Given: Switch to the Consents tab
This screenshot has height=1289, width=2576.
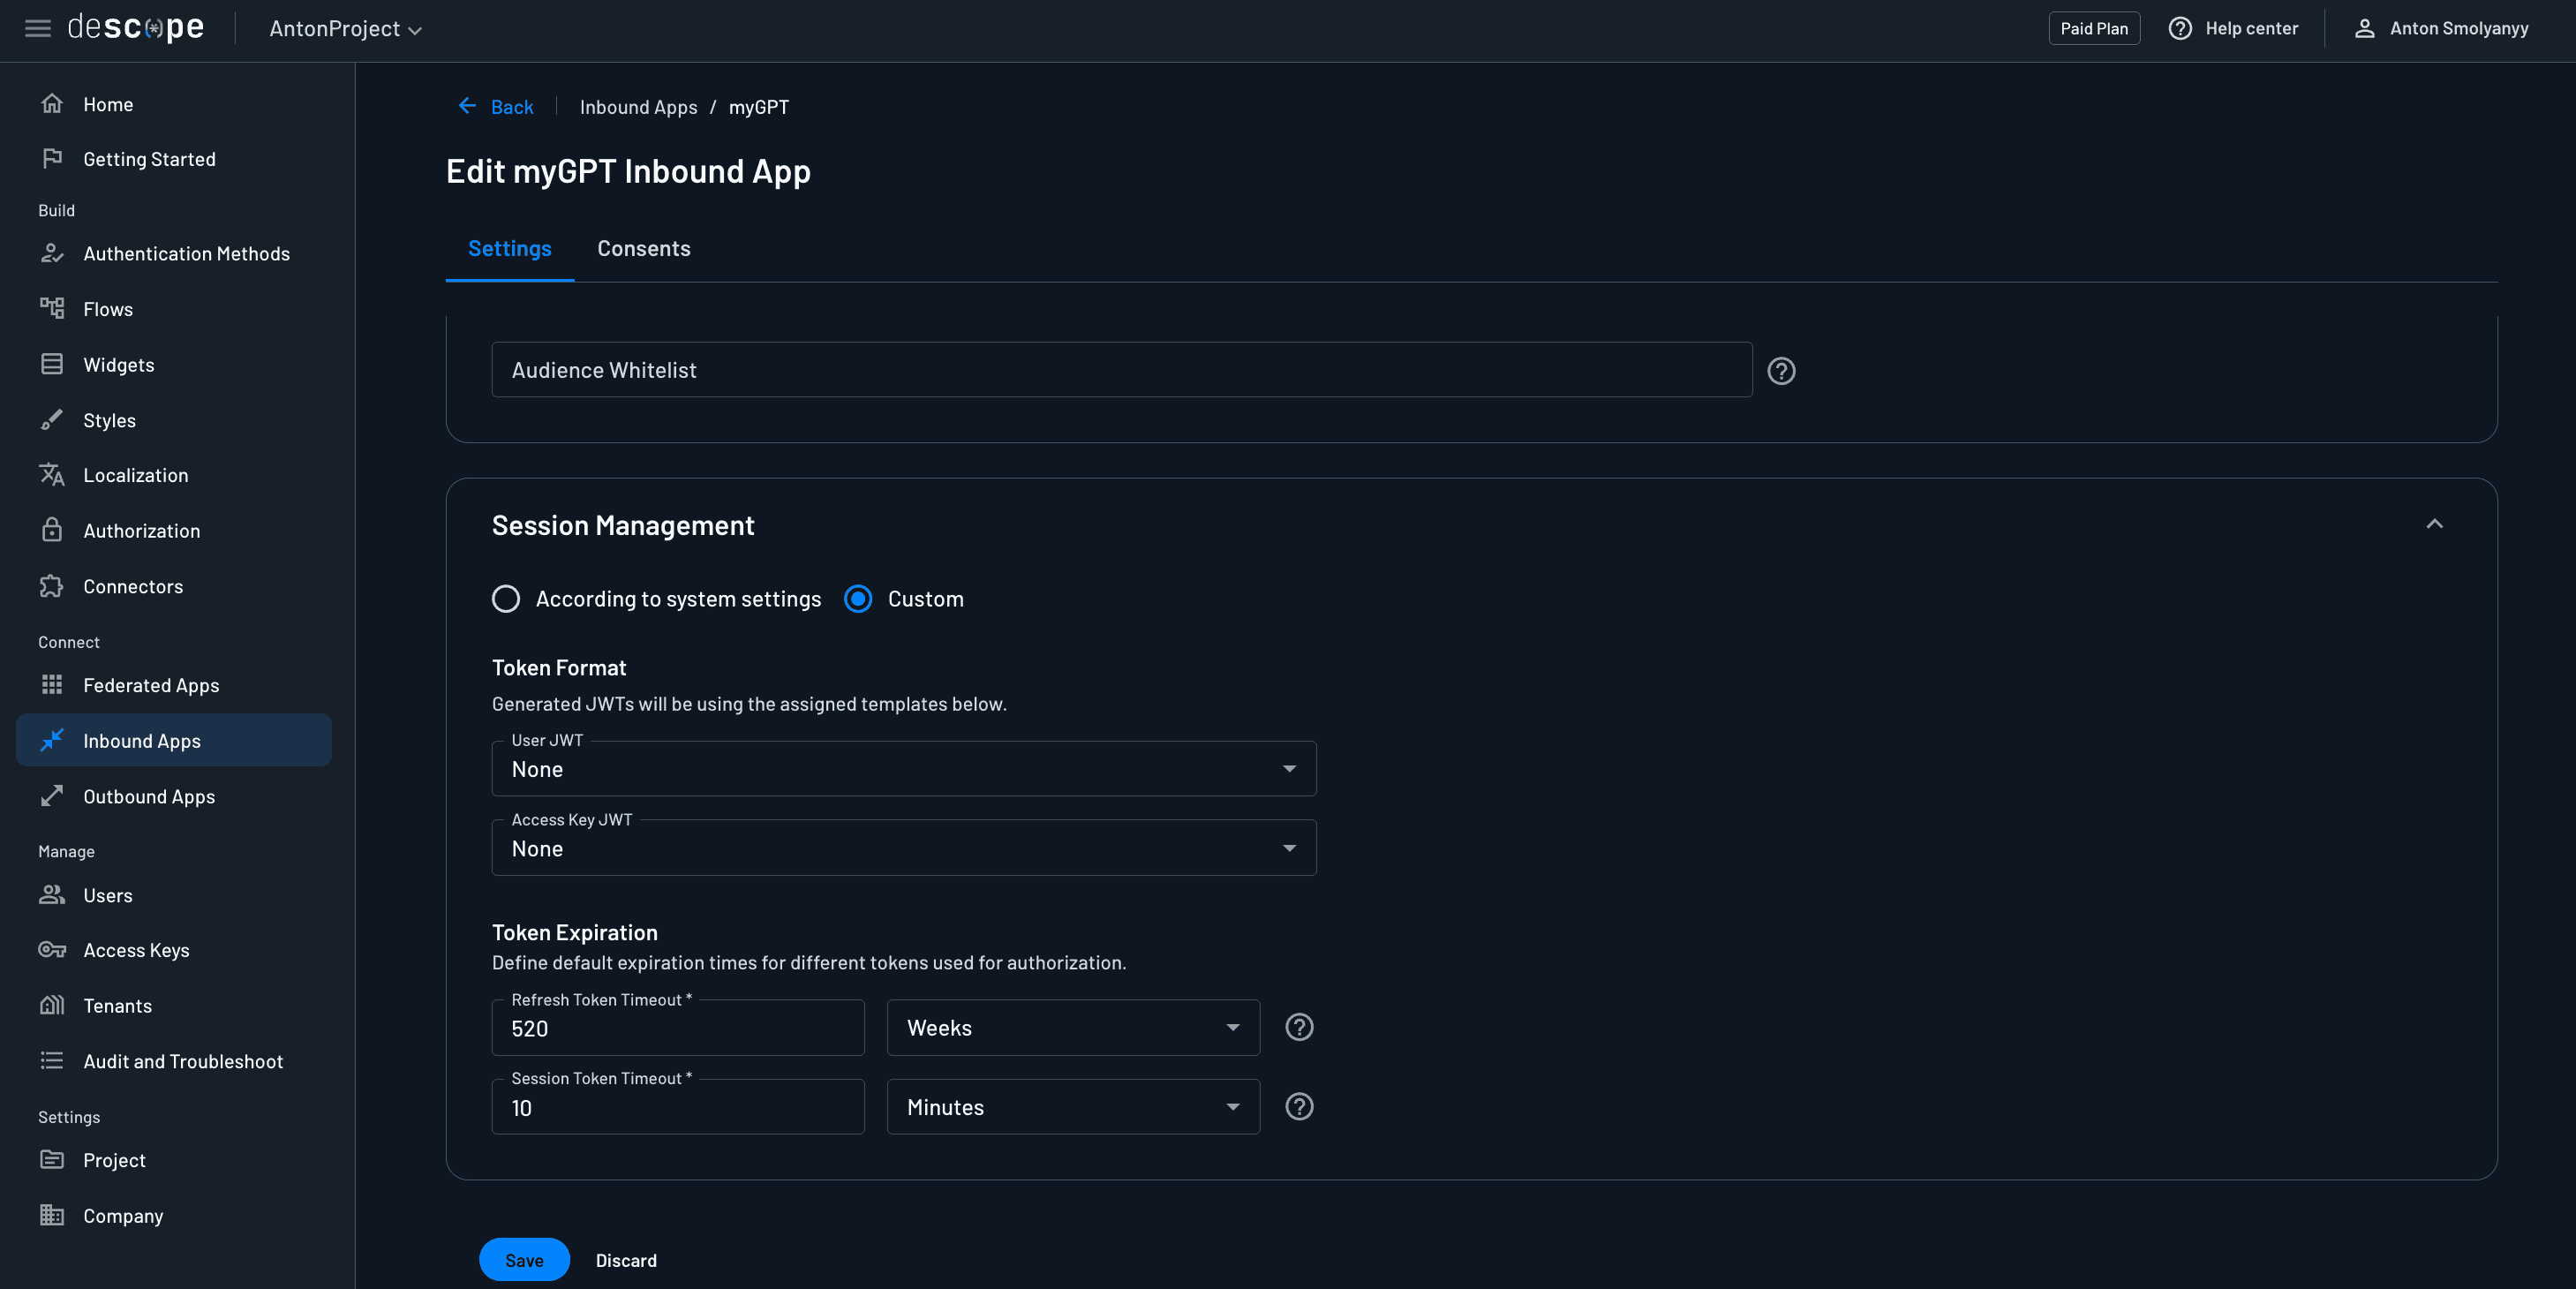Looking at the screenshot, I should 643,248.
